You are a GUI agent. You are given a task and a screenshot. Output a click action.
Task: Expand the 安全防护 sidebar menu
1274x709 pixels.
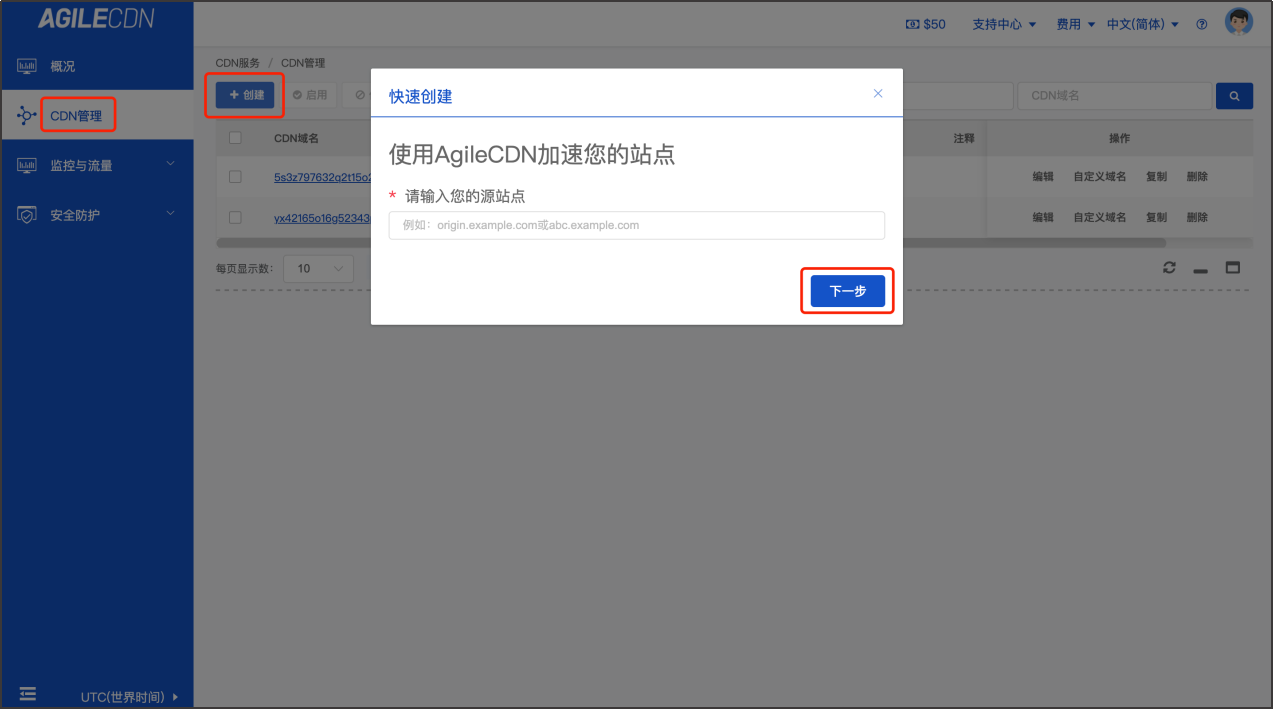tap(97, 215)
